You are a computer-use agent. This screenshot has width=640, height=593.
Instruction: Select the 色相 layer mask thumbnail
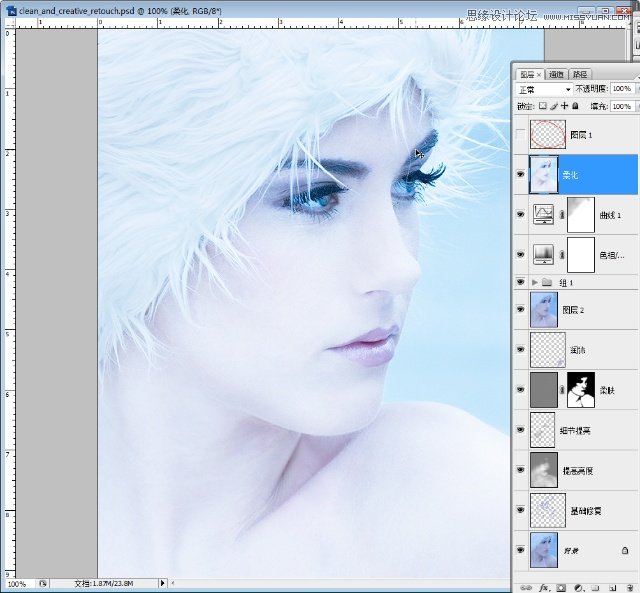pos(581,255)
